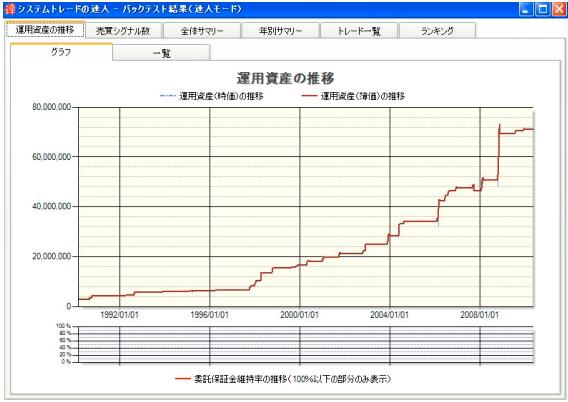Switch to the 運用資産の推移 tab
Screen dimensions: 568x402
(x=45, y=29)
